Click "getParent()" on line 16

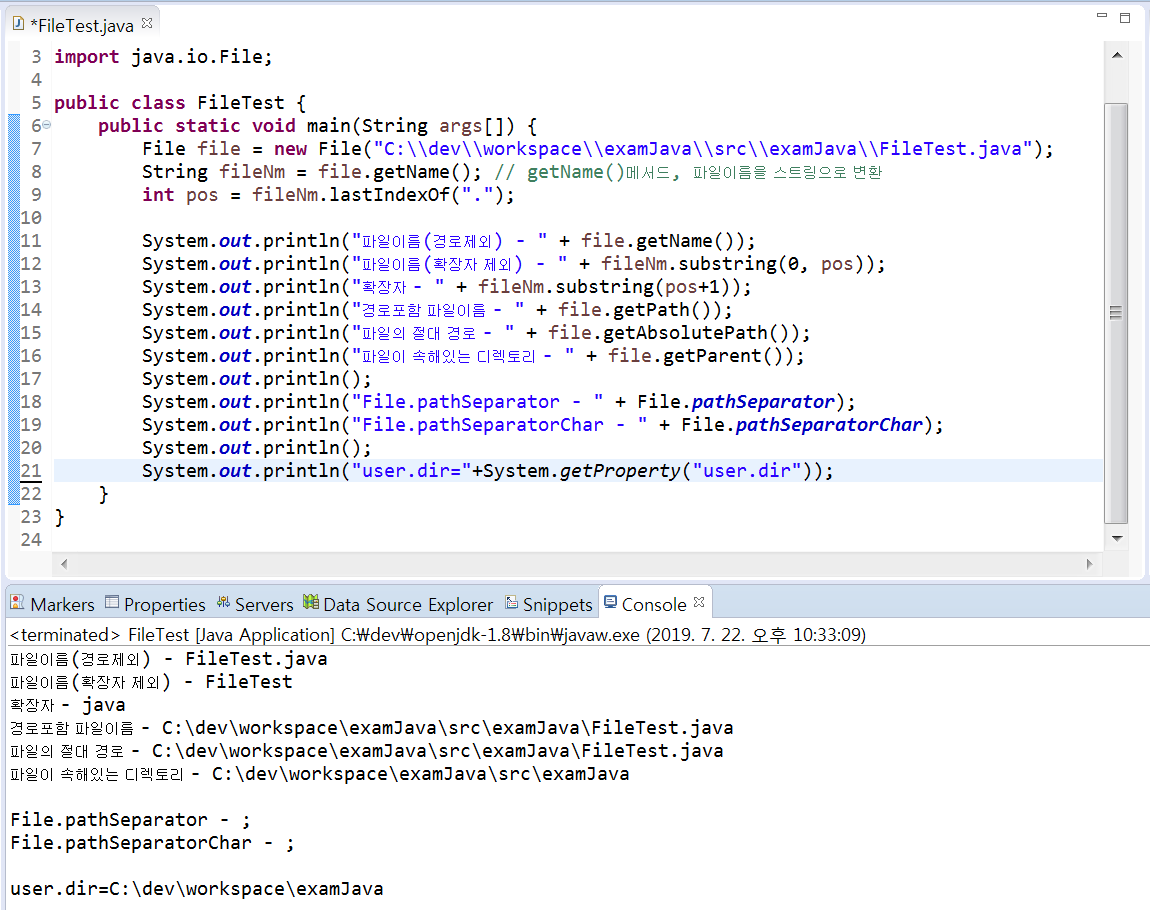(x=723, y=356)
